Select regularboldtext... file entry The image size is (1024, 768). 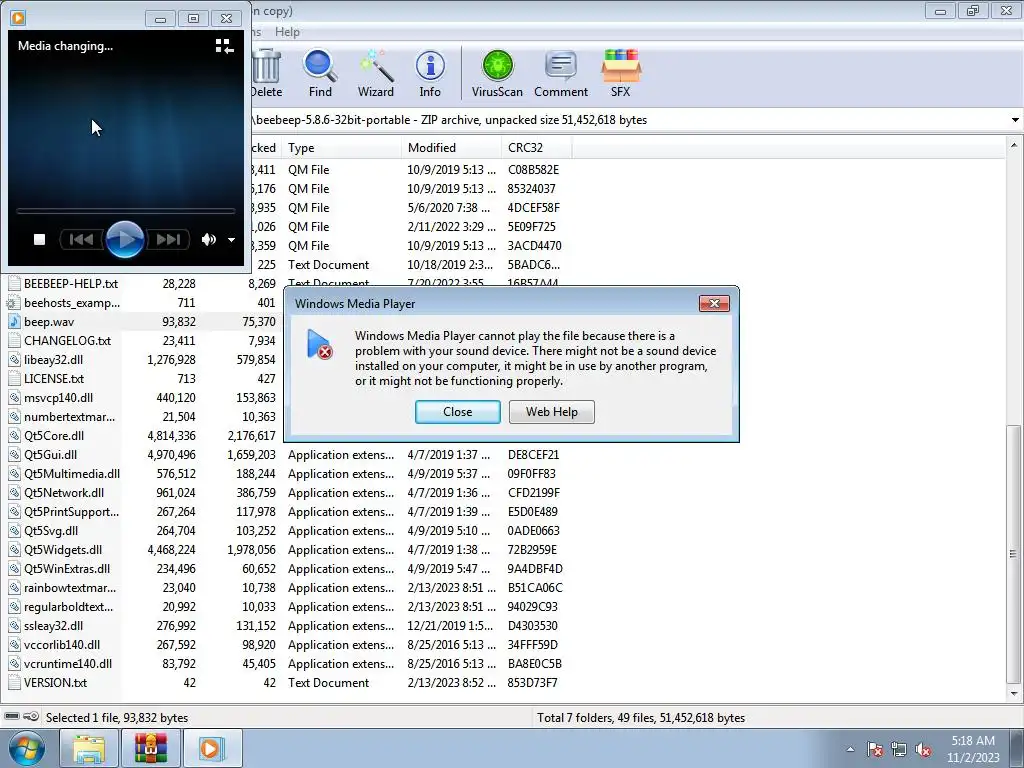(x=69, y=607)
